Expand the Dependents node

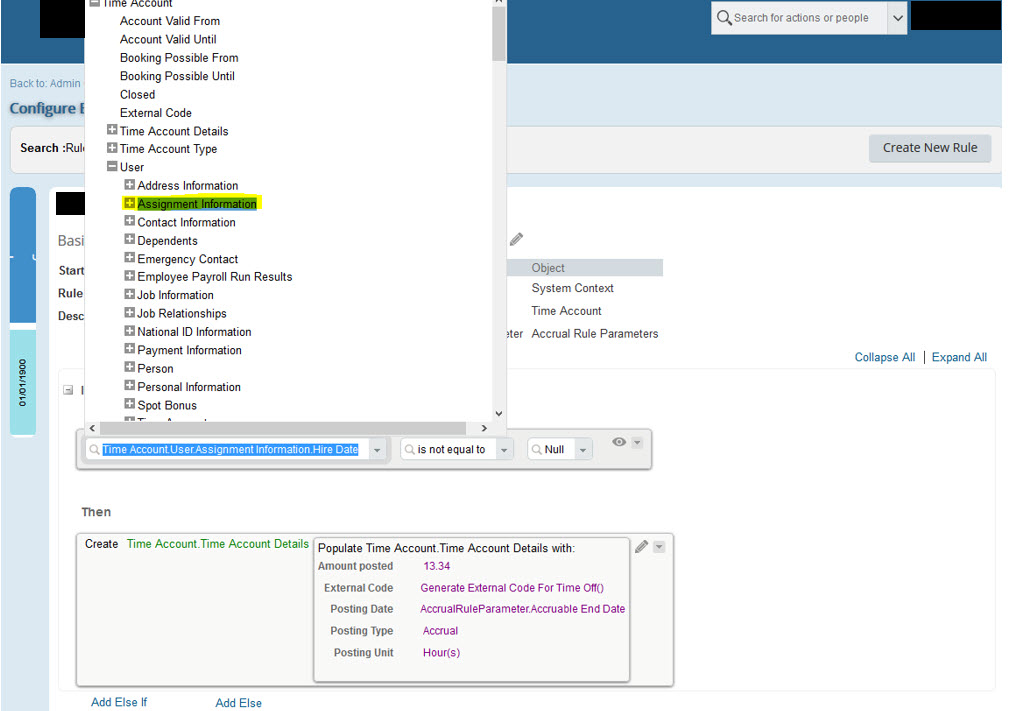[130, 239]
